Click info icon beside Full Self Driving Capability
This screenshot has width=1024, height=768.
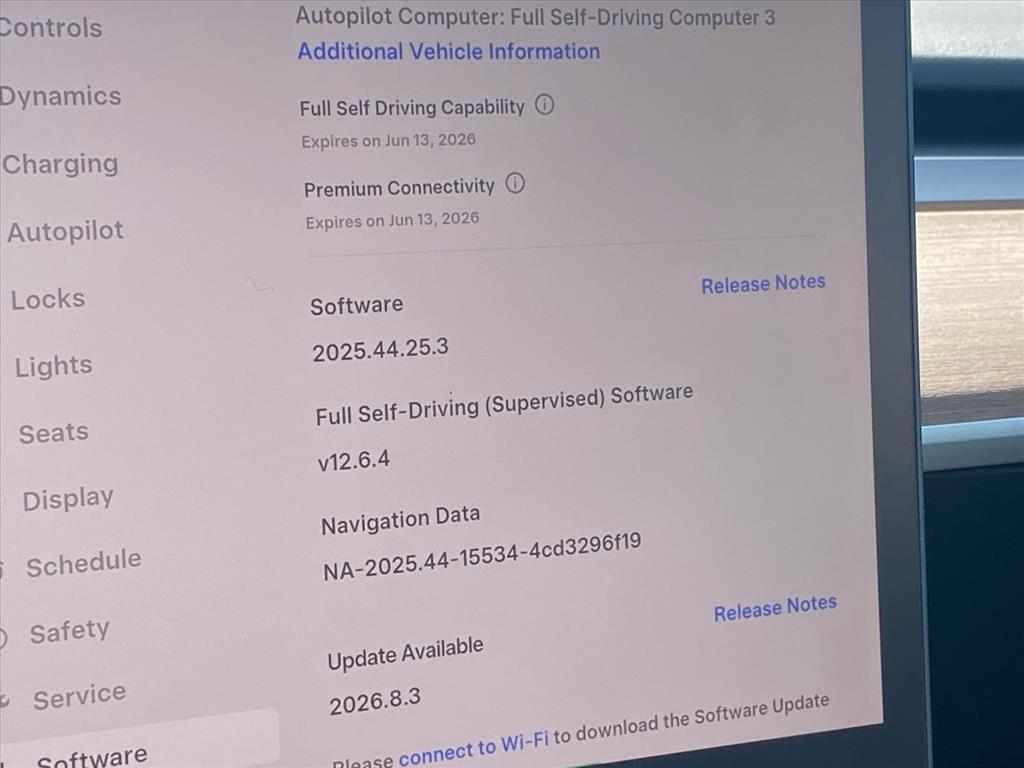point(544,105)
